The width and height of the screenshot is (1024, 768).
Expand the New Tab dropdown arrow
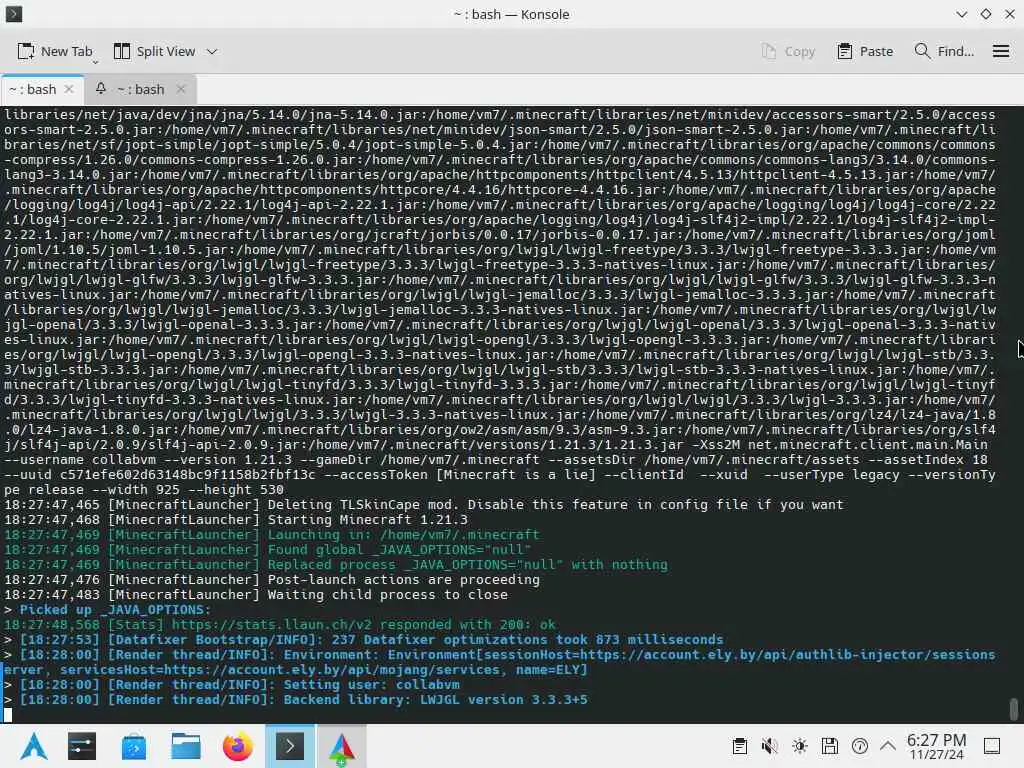(95, 63)
